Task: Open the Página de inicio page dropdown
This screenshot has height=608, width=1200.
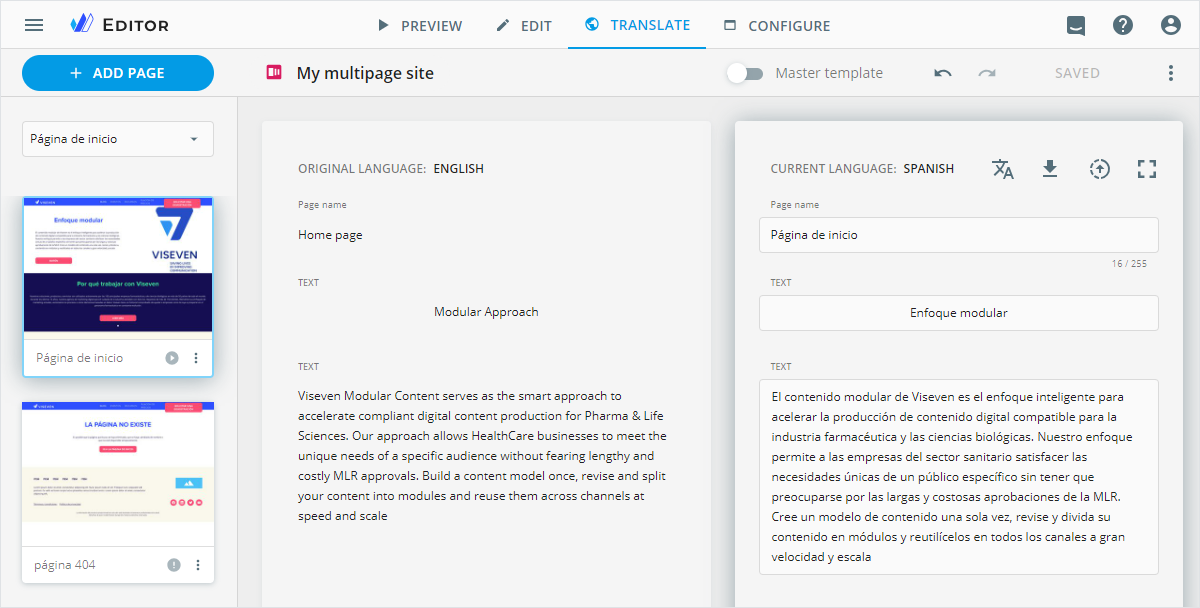Action: [118, 139]
